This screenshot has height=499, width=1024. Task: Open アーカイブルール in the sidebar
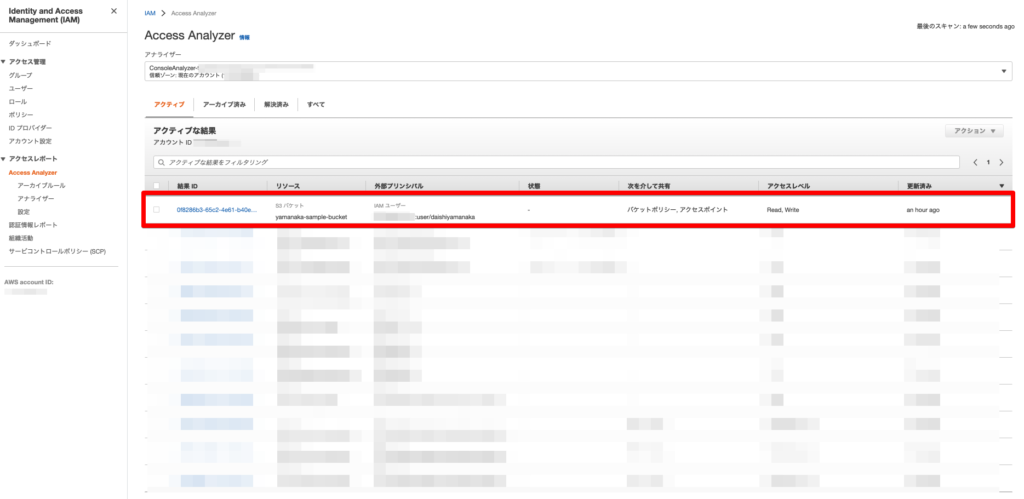[x=42, y=186]
